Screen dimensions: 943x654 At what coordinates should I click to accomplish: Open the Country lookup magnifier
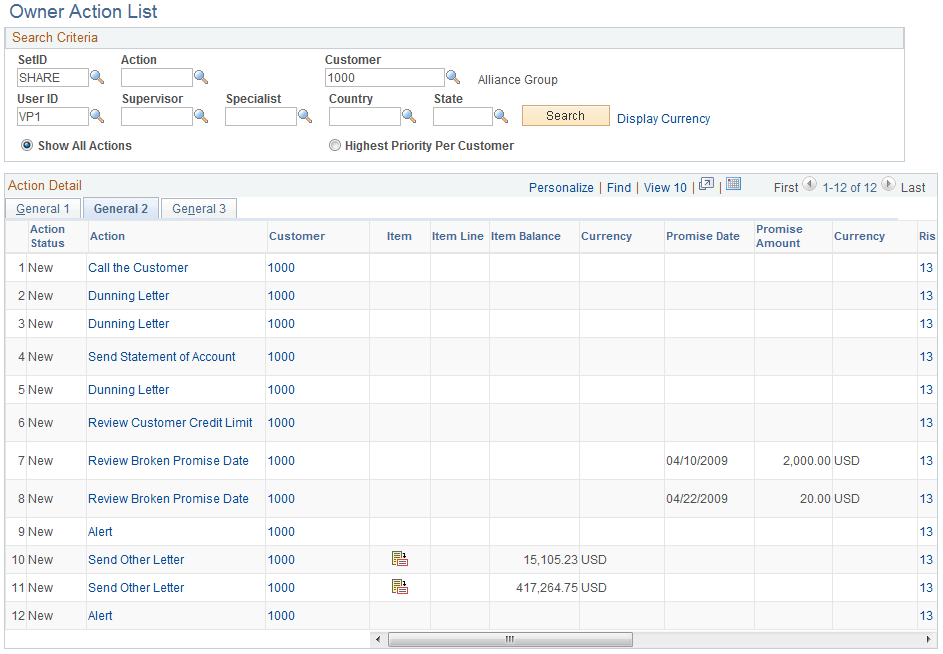(x=408, y=116)
